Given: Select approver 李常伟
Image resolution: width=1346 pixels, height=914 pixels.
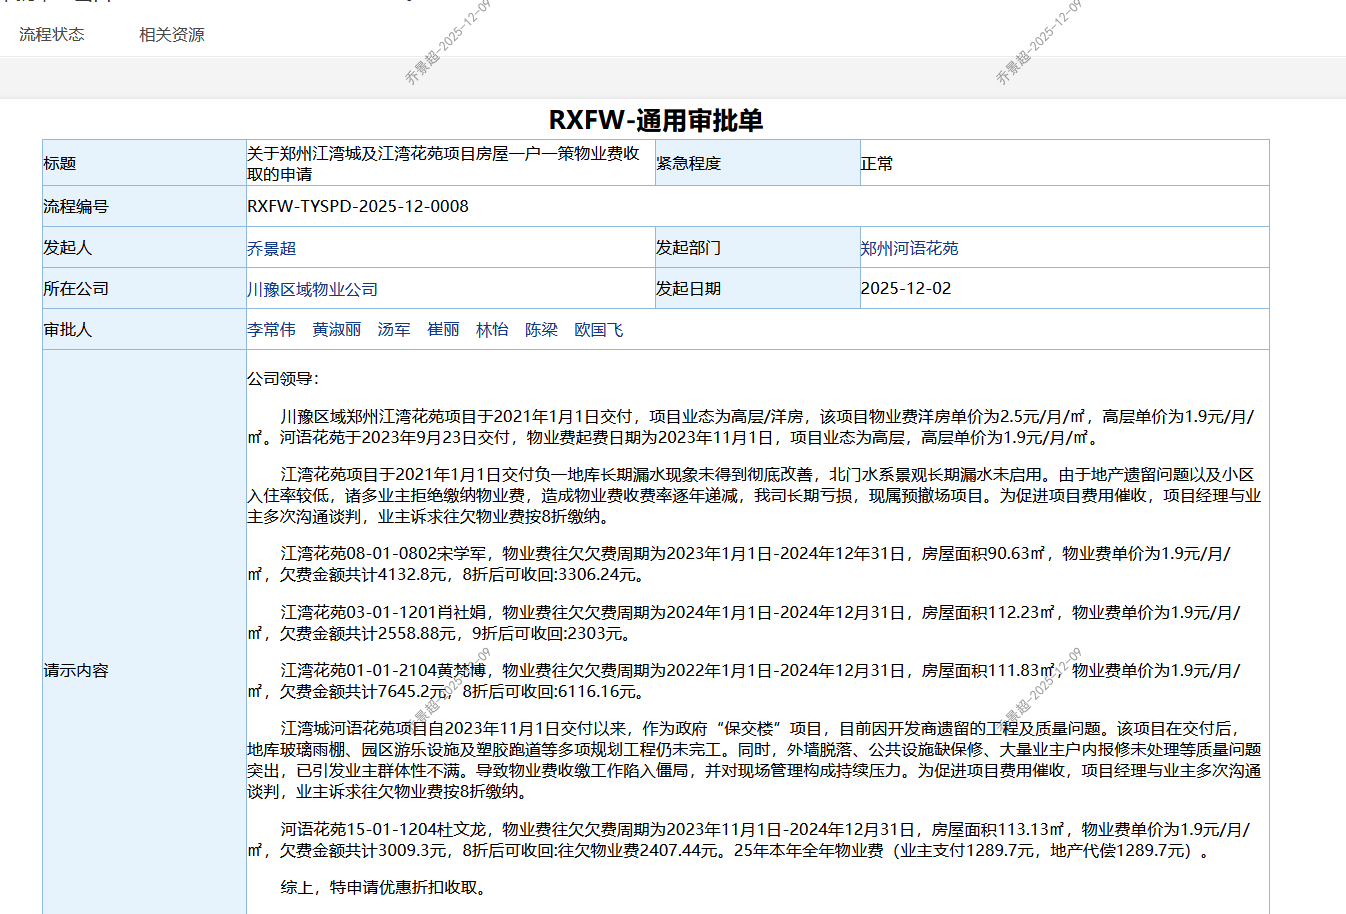Looking at the screenshot, I should (x=271, y=330).
